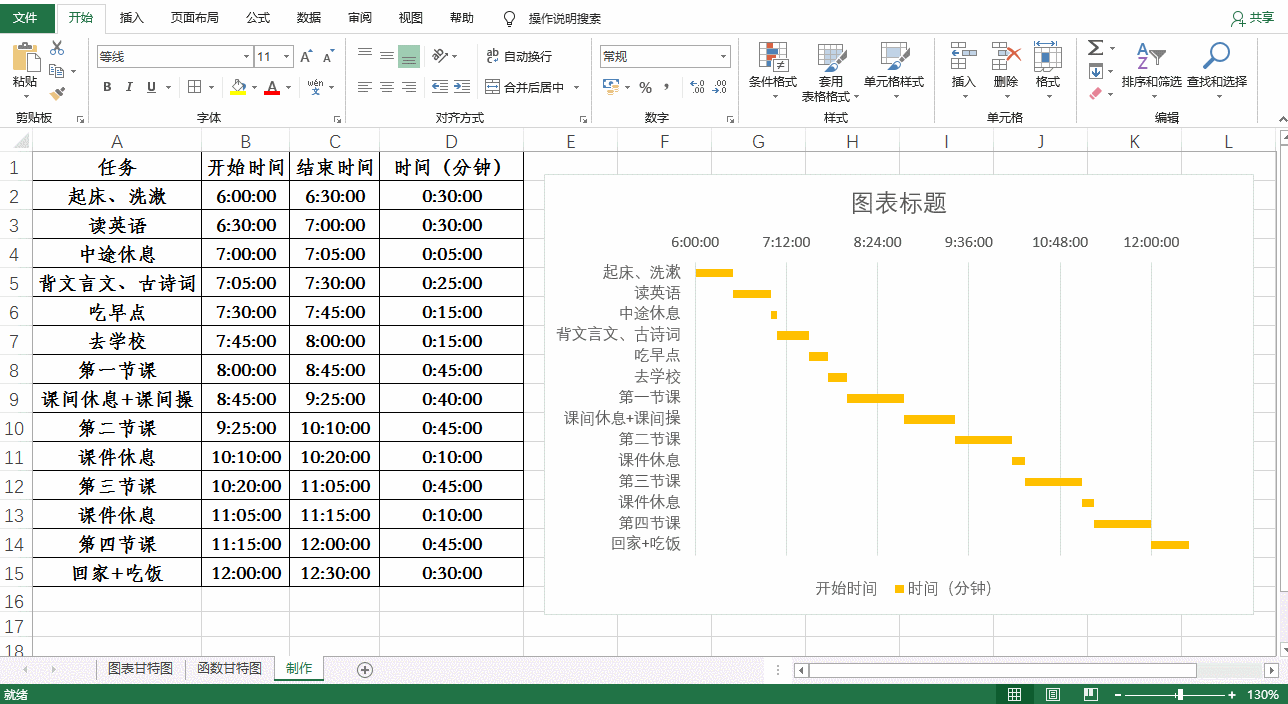Click the accounting number format icon

[611, 88]
